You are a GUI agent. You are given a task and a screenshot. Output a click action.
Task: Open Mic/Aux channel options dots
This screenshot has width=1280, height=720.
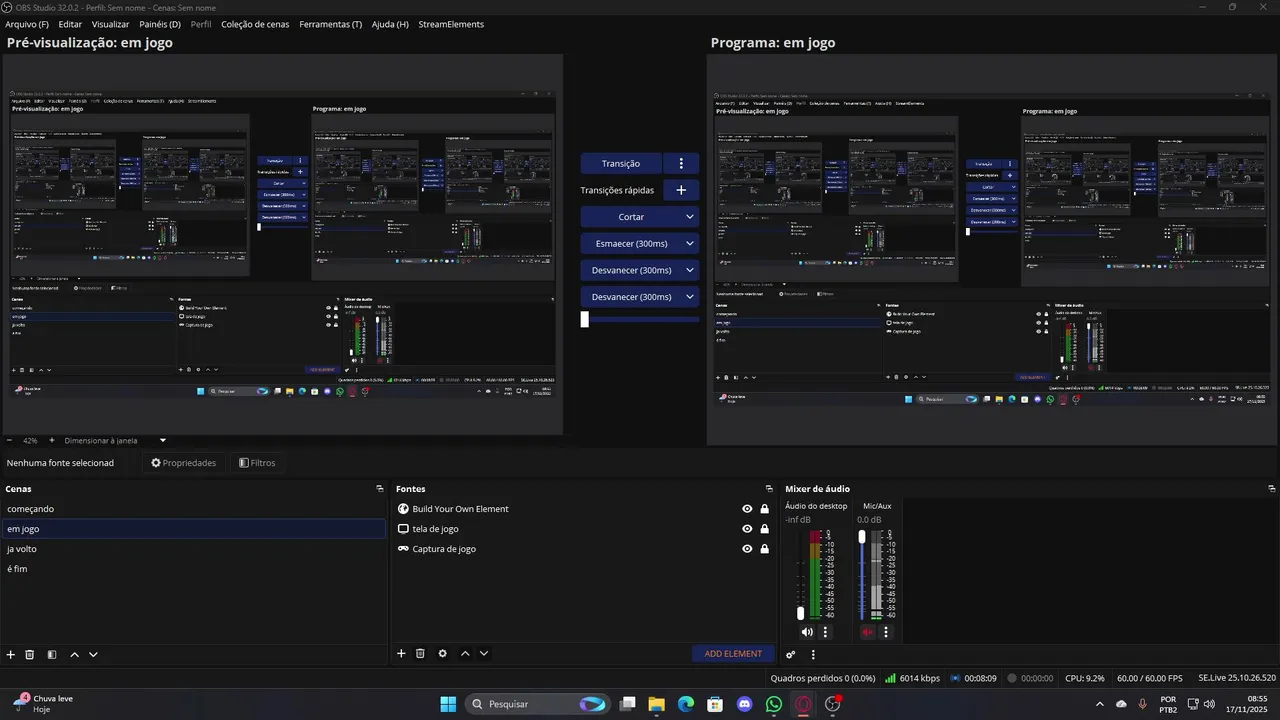[x=885, y=632]
